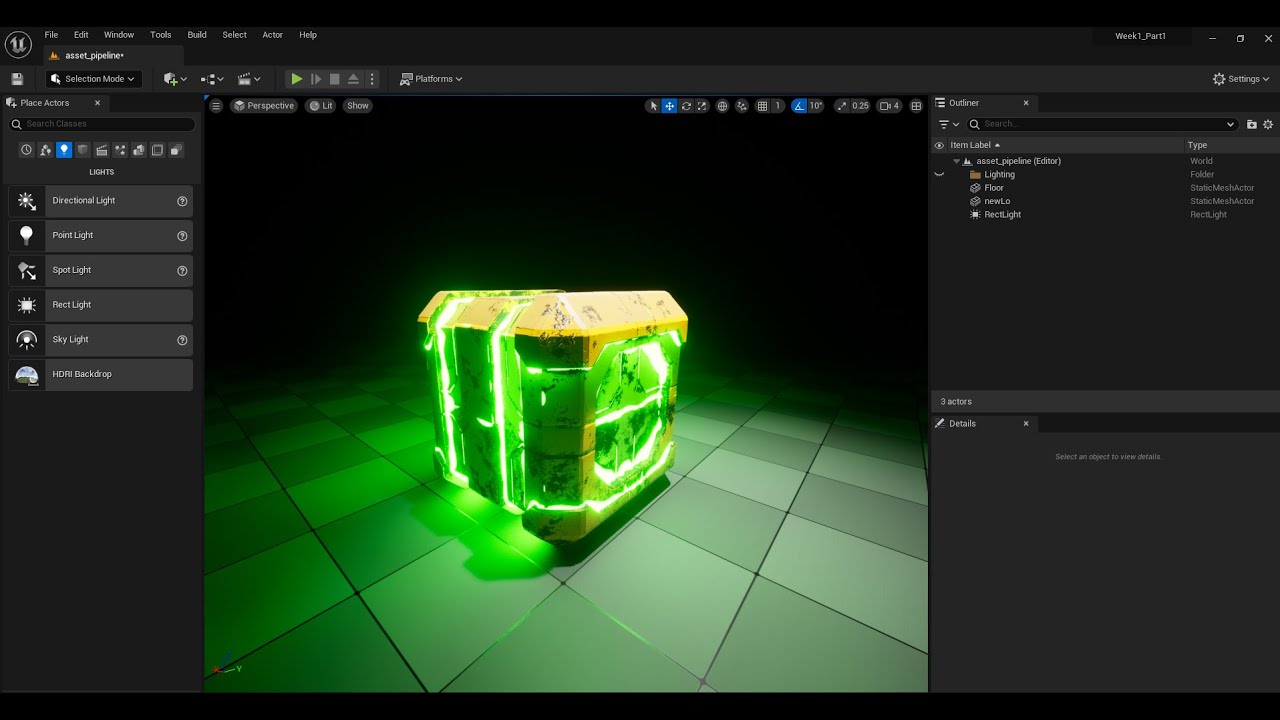
Task: Open the Tools menu
Action: click(161, 35)
